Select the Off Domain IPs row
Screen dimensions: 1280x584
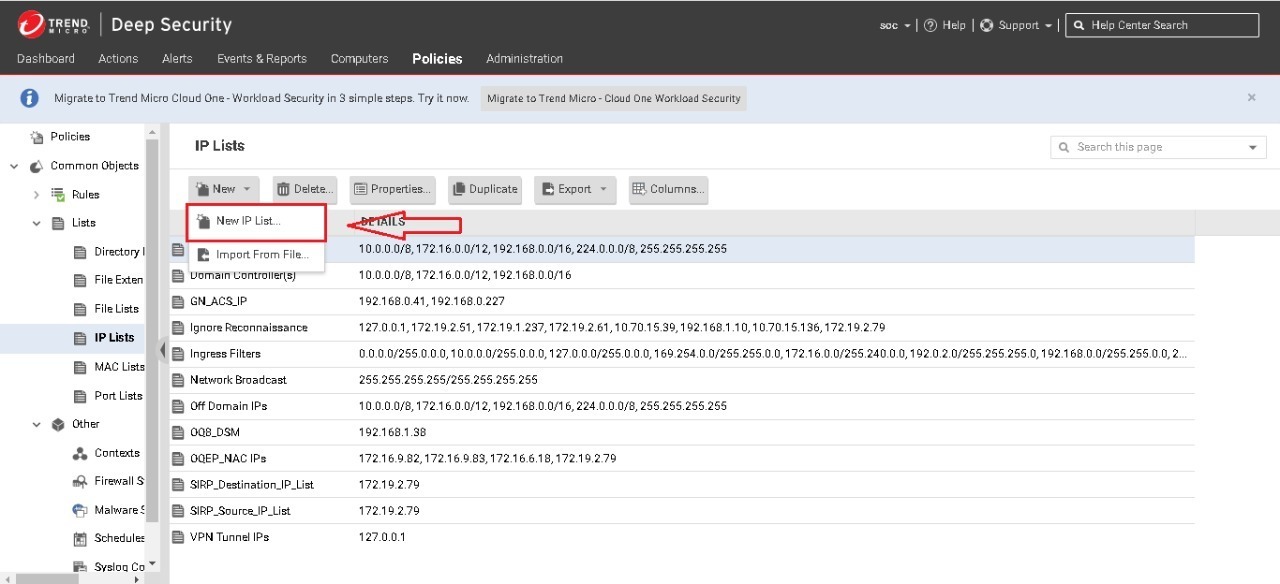[x=682, y=406]
